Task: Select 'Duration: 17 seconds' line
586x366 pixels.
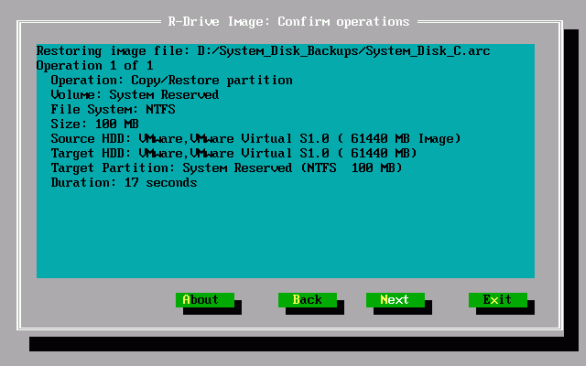Action: pyautogui.click(x=124, y=183)
